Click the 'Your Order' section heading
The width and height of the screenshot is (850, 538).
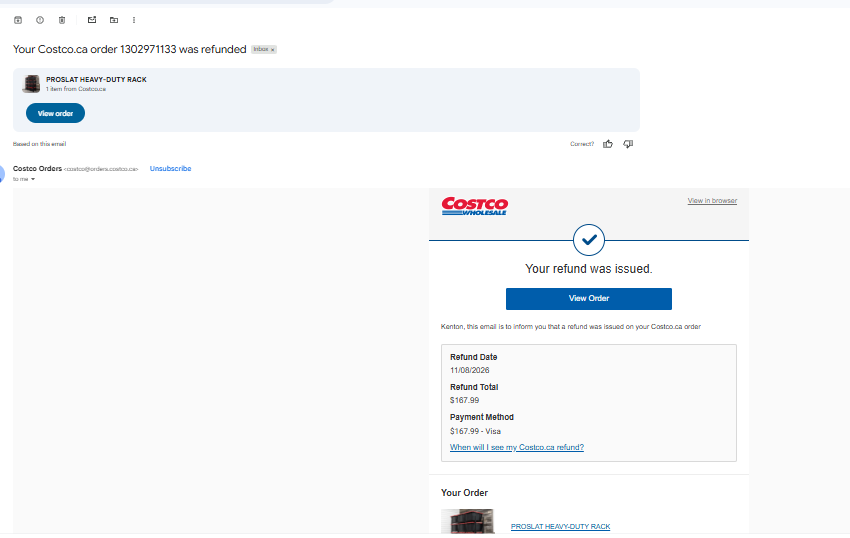pyautogui.click(x=465, y=493)
